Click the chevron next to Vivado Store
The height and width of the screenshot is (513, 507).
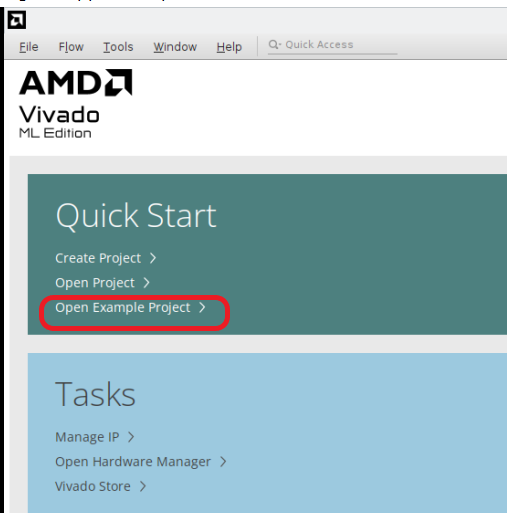click(x=143, y=486)
